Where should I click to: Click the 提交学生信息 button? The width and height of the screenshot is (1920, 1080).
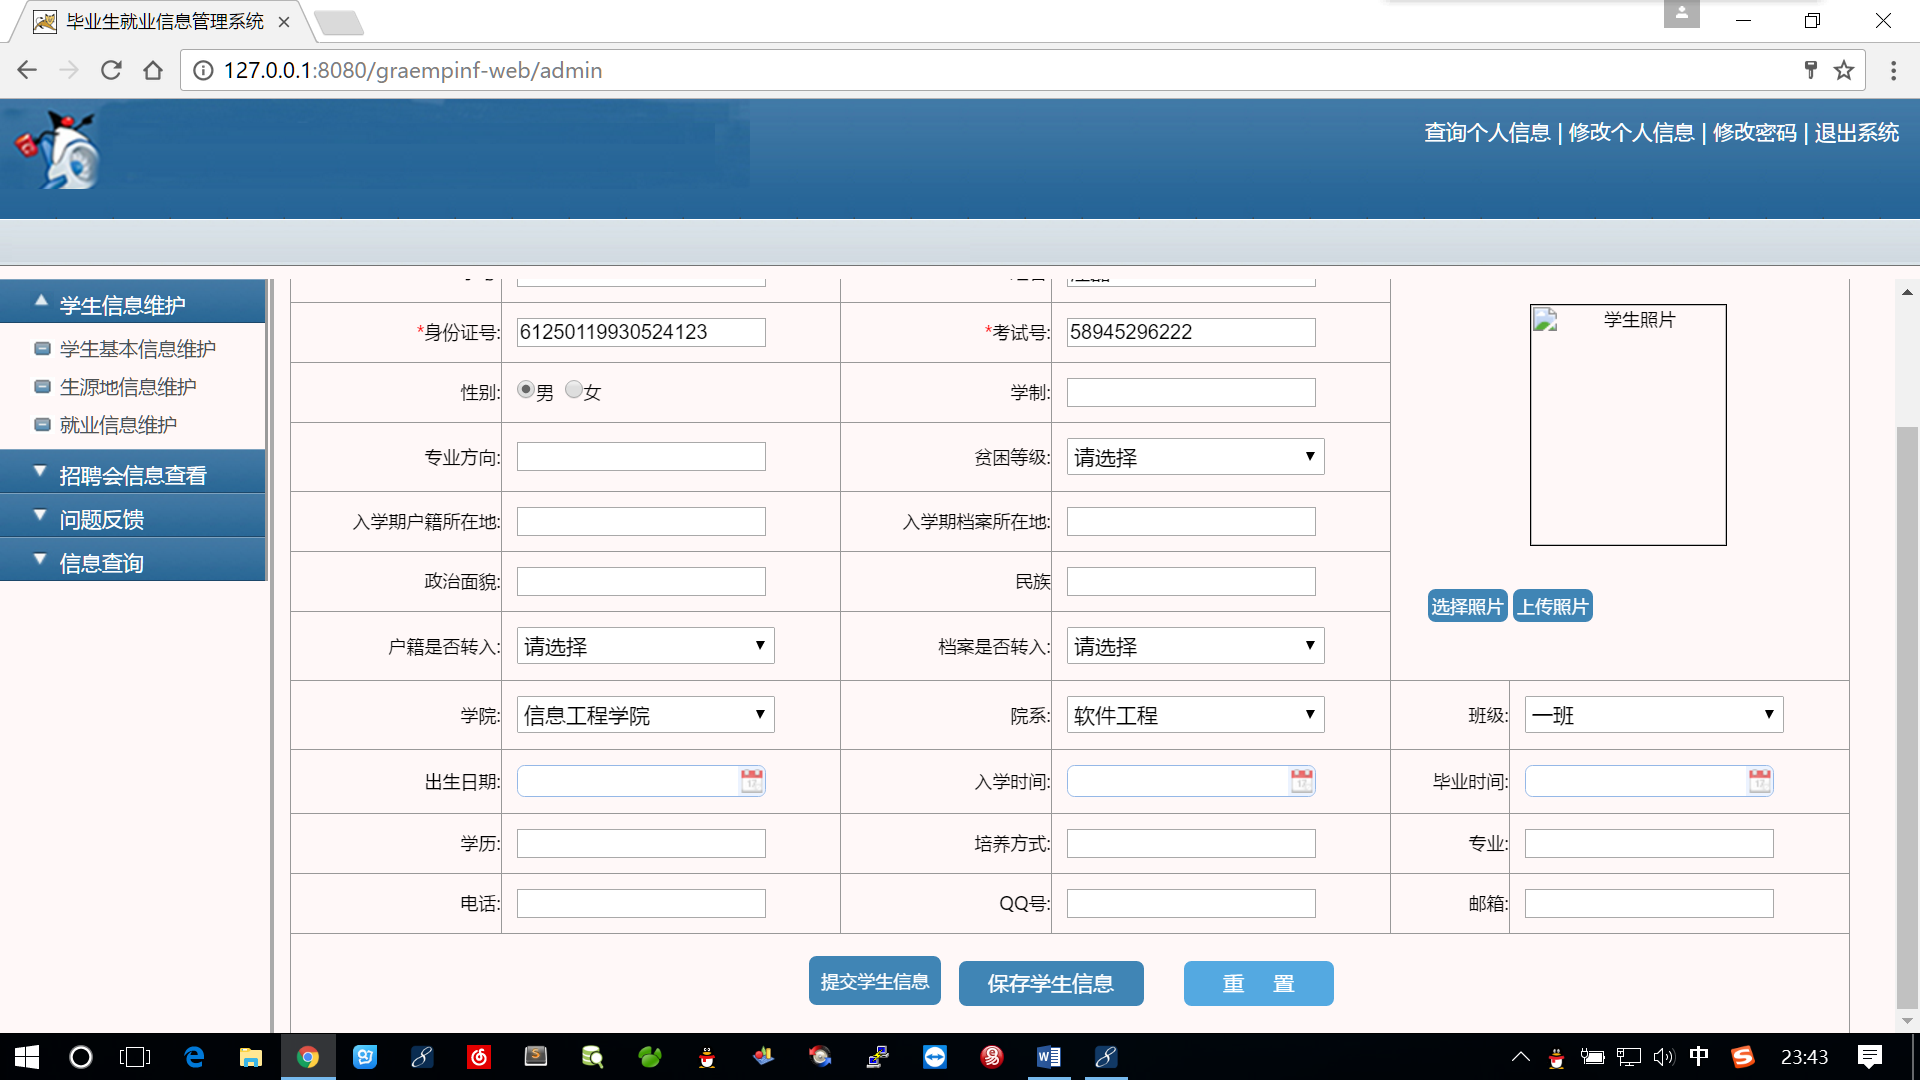pos(874,982)
